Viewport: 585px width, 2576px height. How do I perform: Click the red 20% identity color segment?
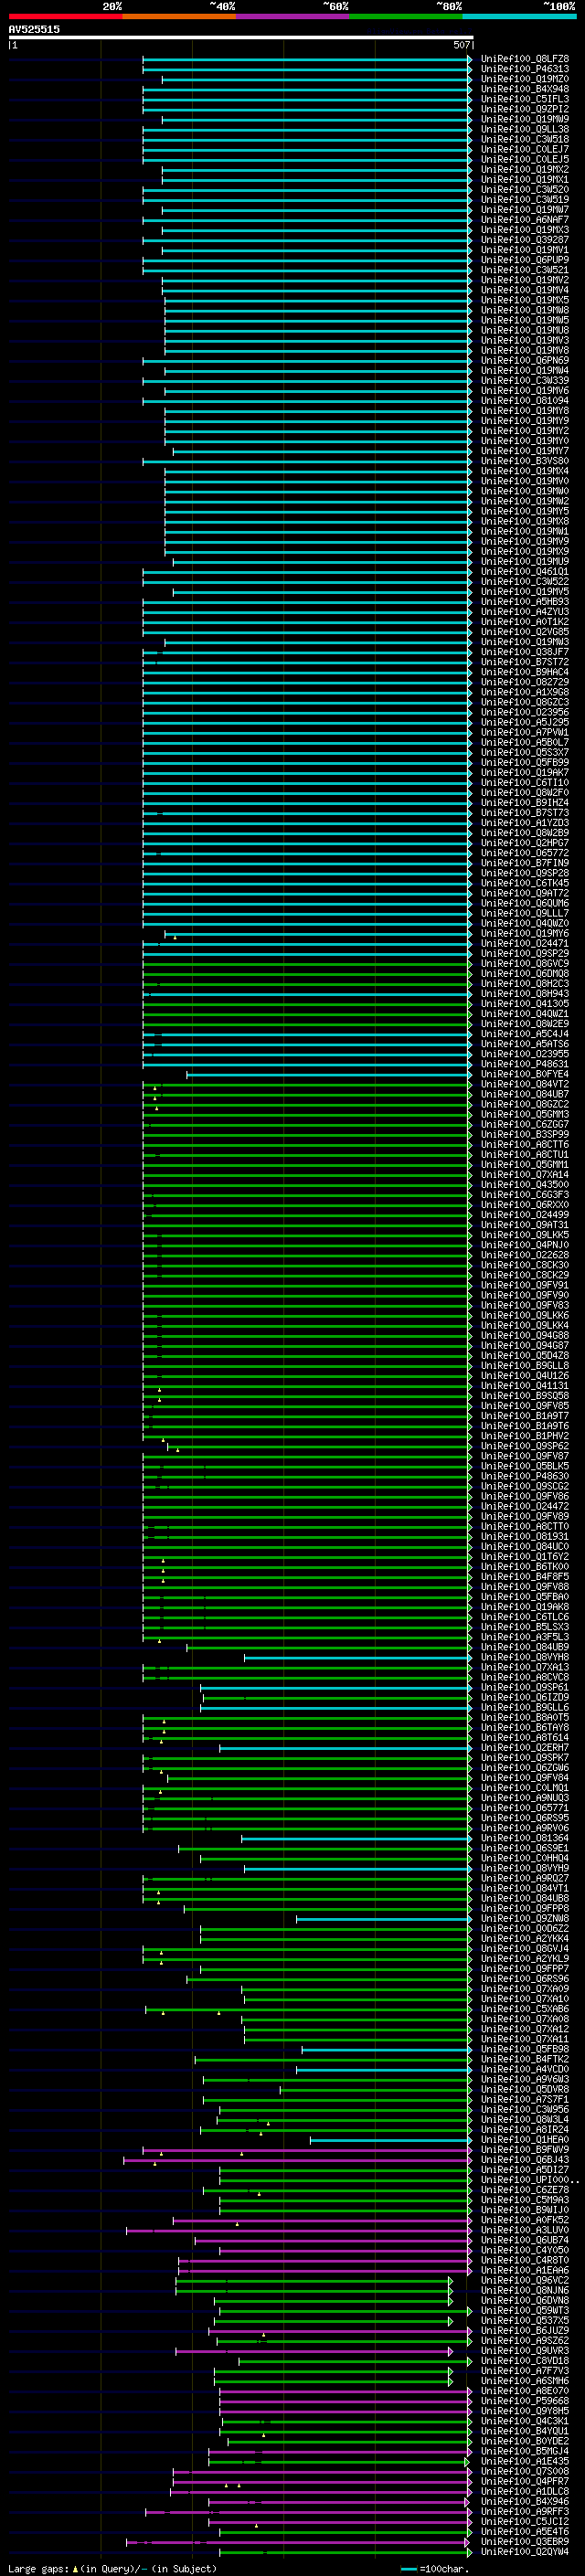tap(65, 16)
